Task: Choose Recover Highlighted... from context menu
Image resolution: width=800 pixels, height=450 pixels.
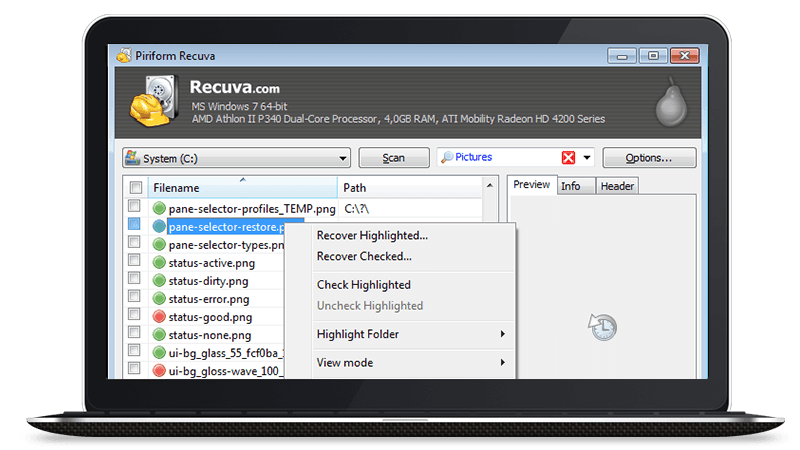Action: 372,236
